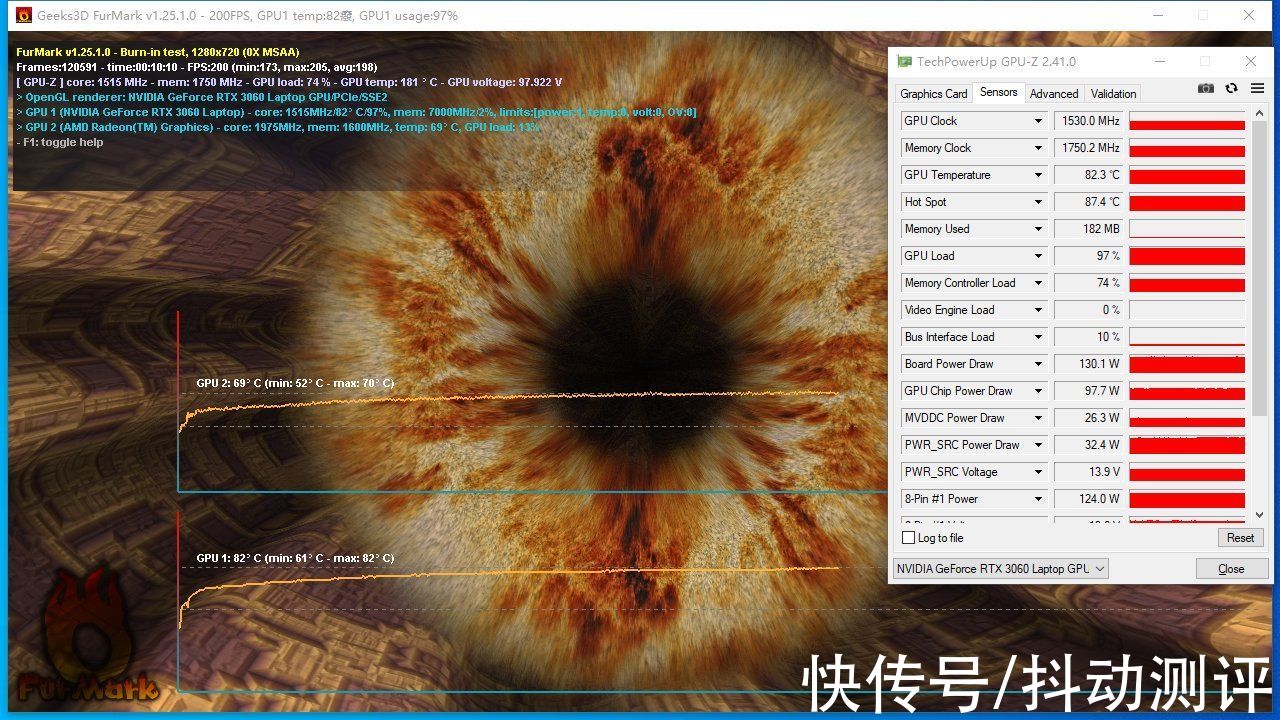Click the GPU Clock red graph
Image resolution: width=1280 pixels, height=720 pixels.
tap(1187, 121)
